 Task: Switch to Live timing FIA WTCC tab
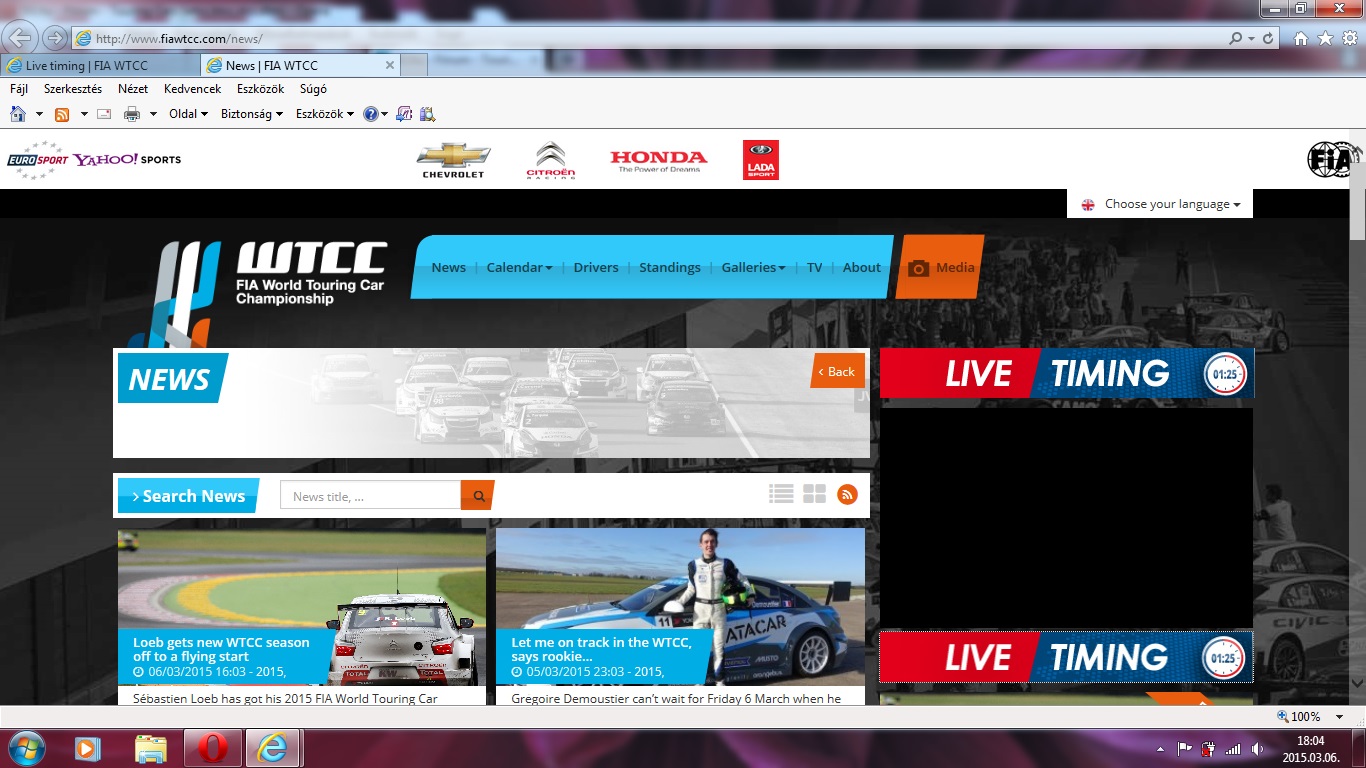click(87, 66)
